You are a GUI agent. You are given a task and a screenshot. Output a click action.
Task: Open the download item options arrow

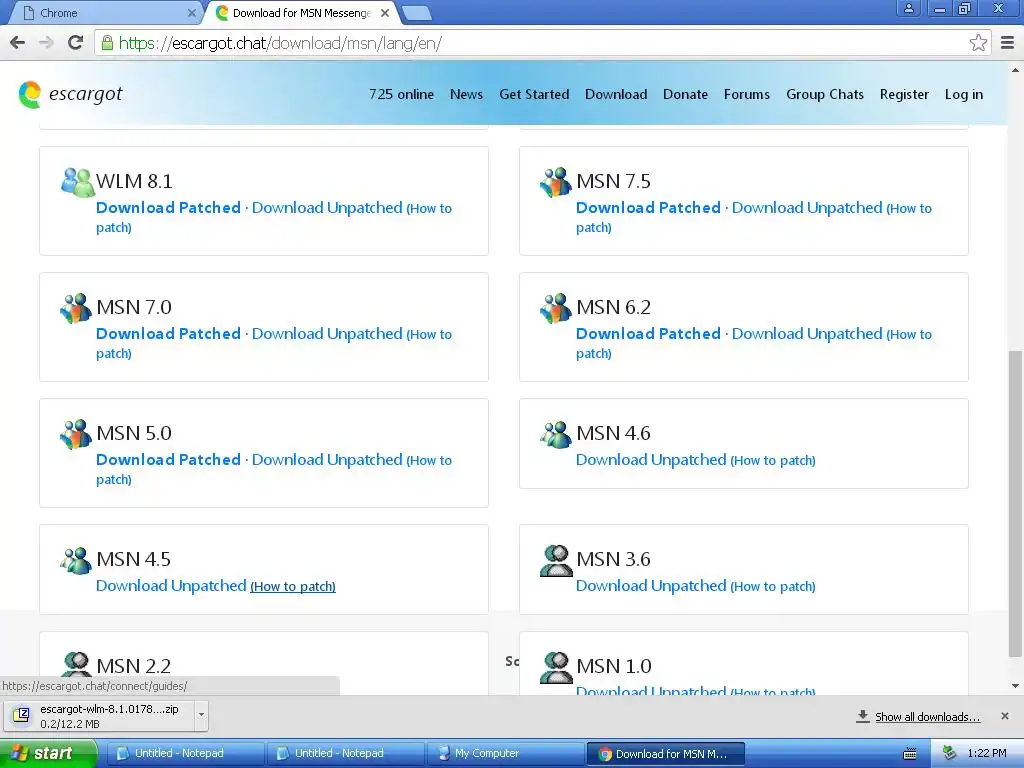201,715
